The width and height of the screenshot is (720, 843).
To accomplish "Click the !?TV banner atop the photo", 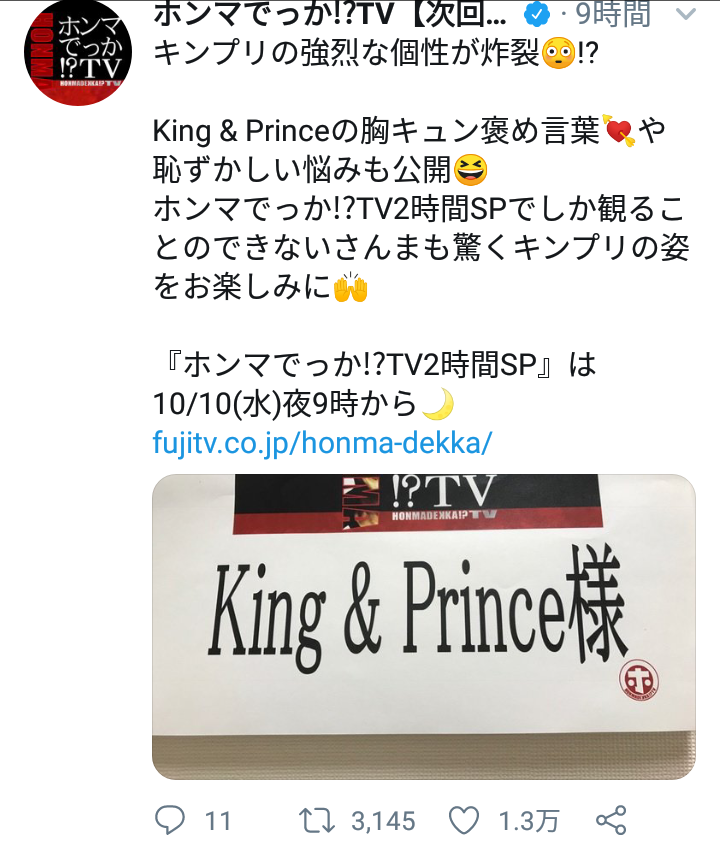I will coord(417,504).
